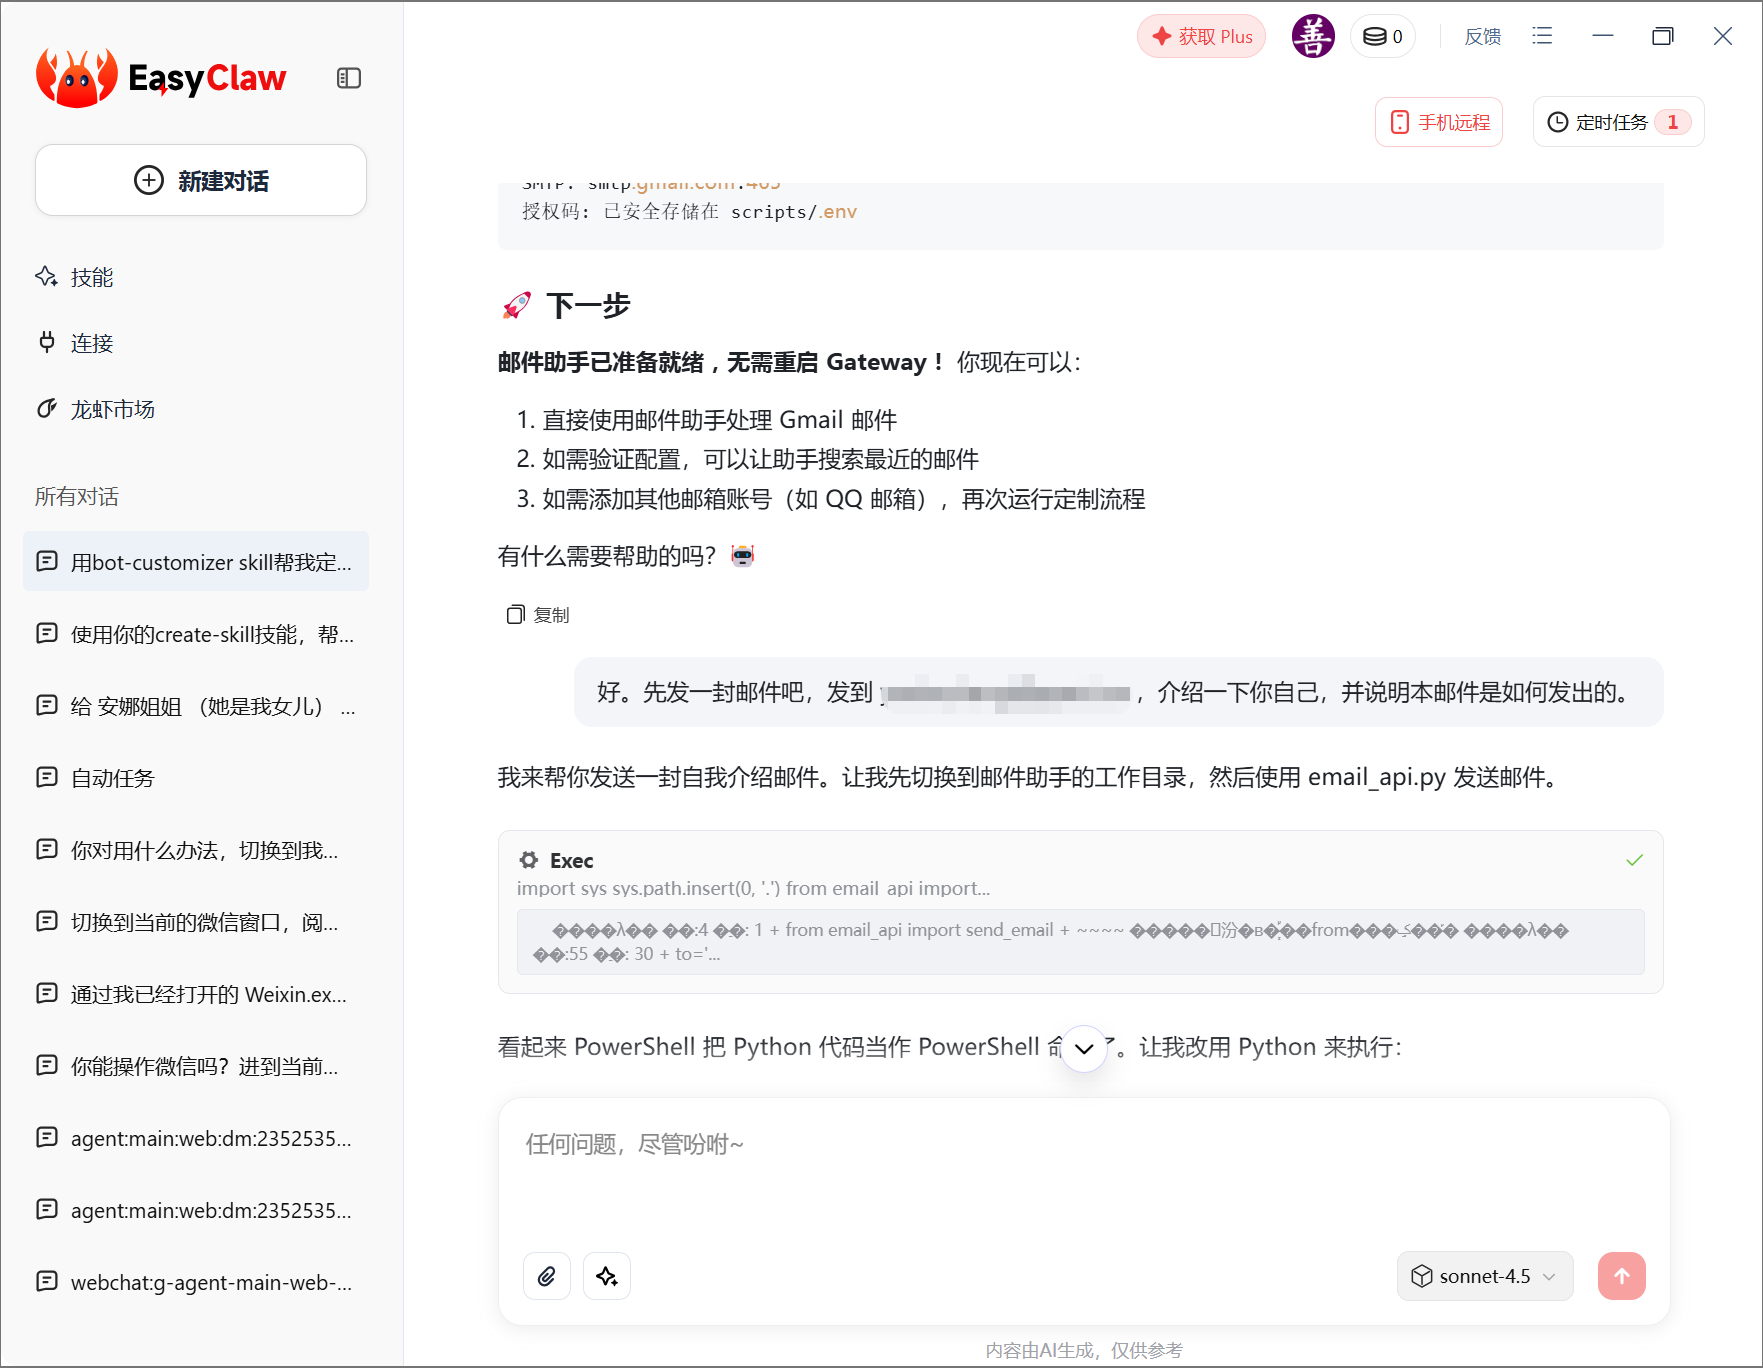Click the Exec gear icon
1763x1368 pixels.
click(529, 860)
